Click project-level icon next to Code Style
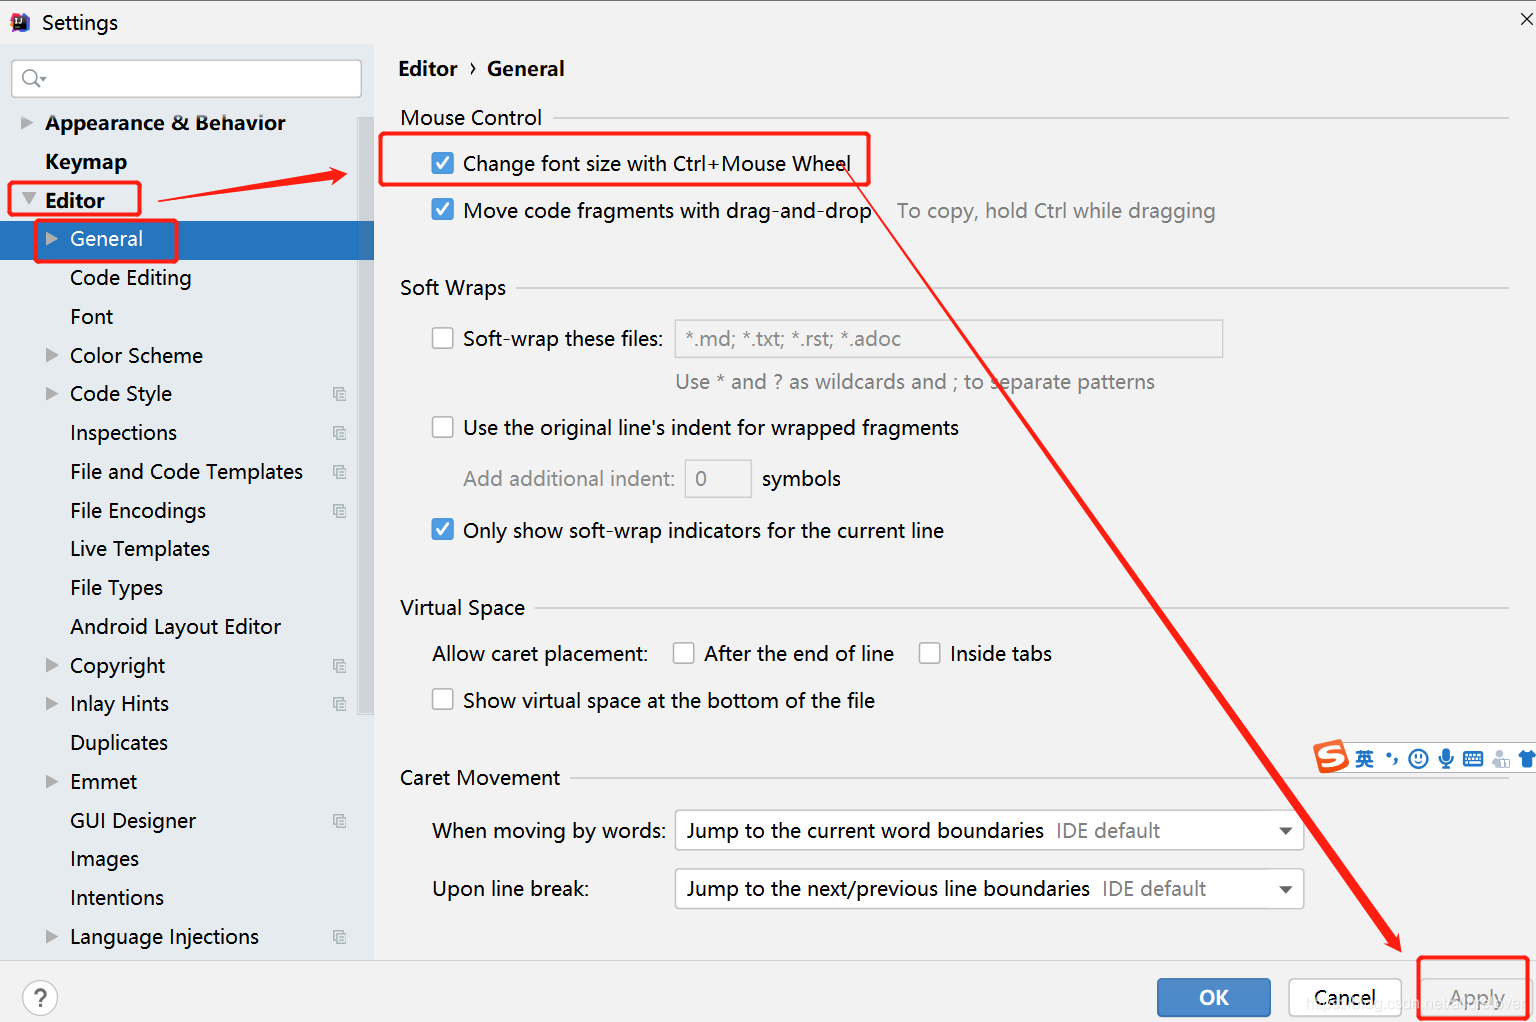The width and height of the screenshot is (1536, 1022). (x=340, y=394)
